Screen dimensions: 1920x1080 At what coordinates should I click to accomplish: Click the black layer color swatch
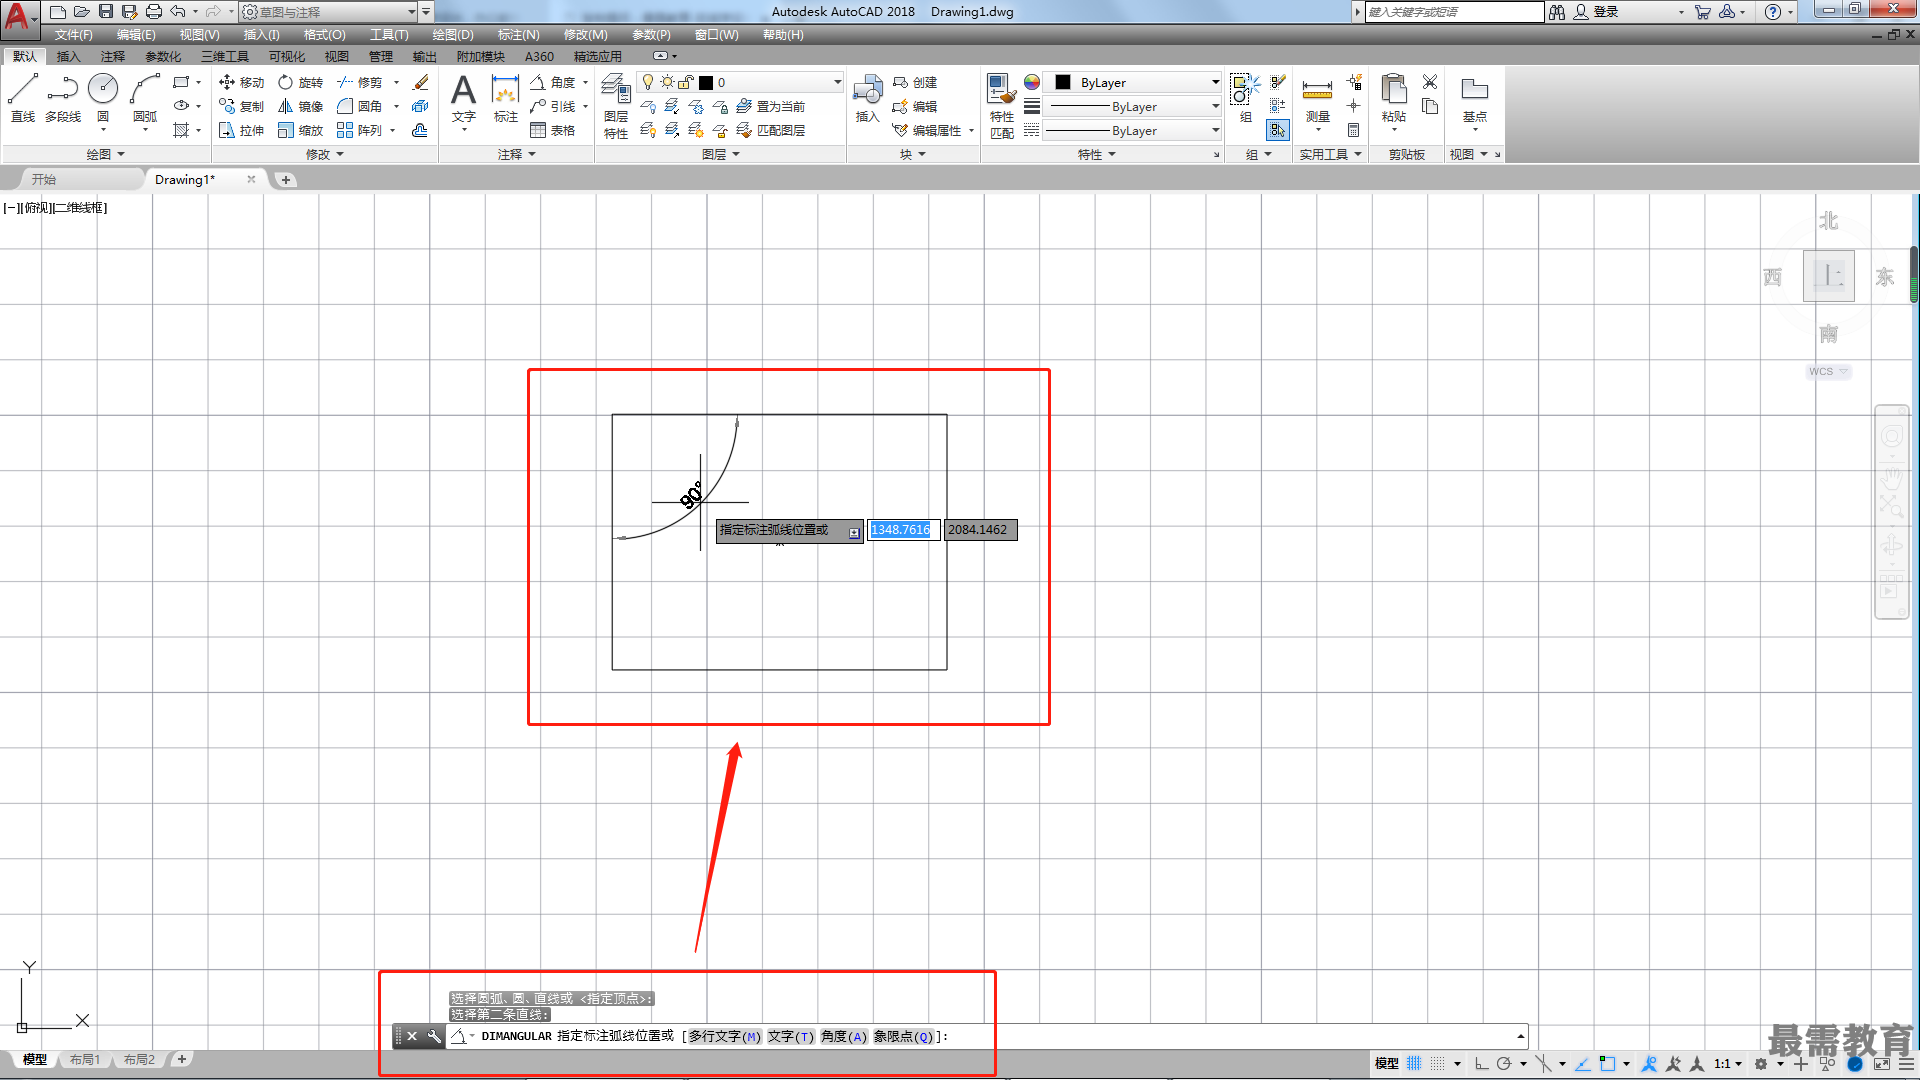(706, 82)
